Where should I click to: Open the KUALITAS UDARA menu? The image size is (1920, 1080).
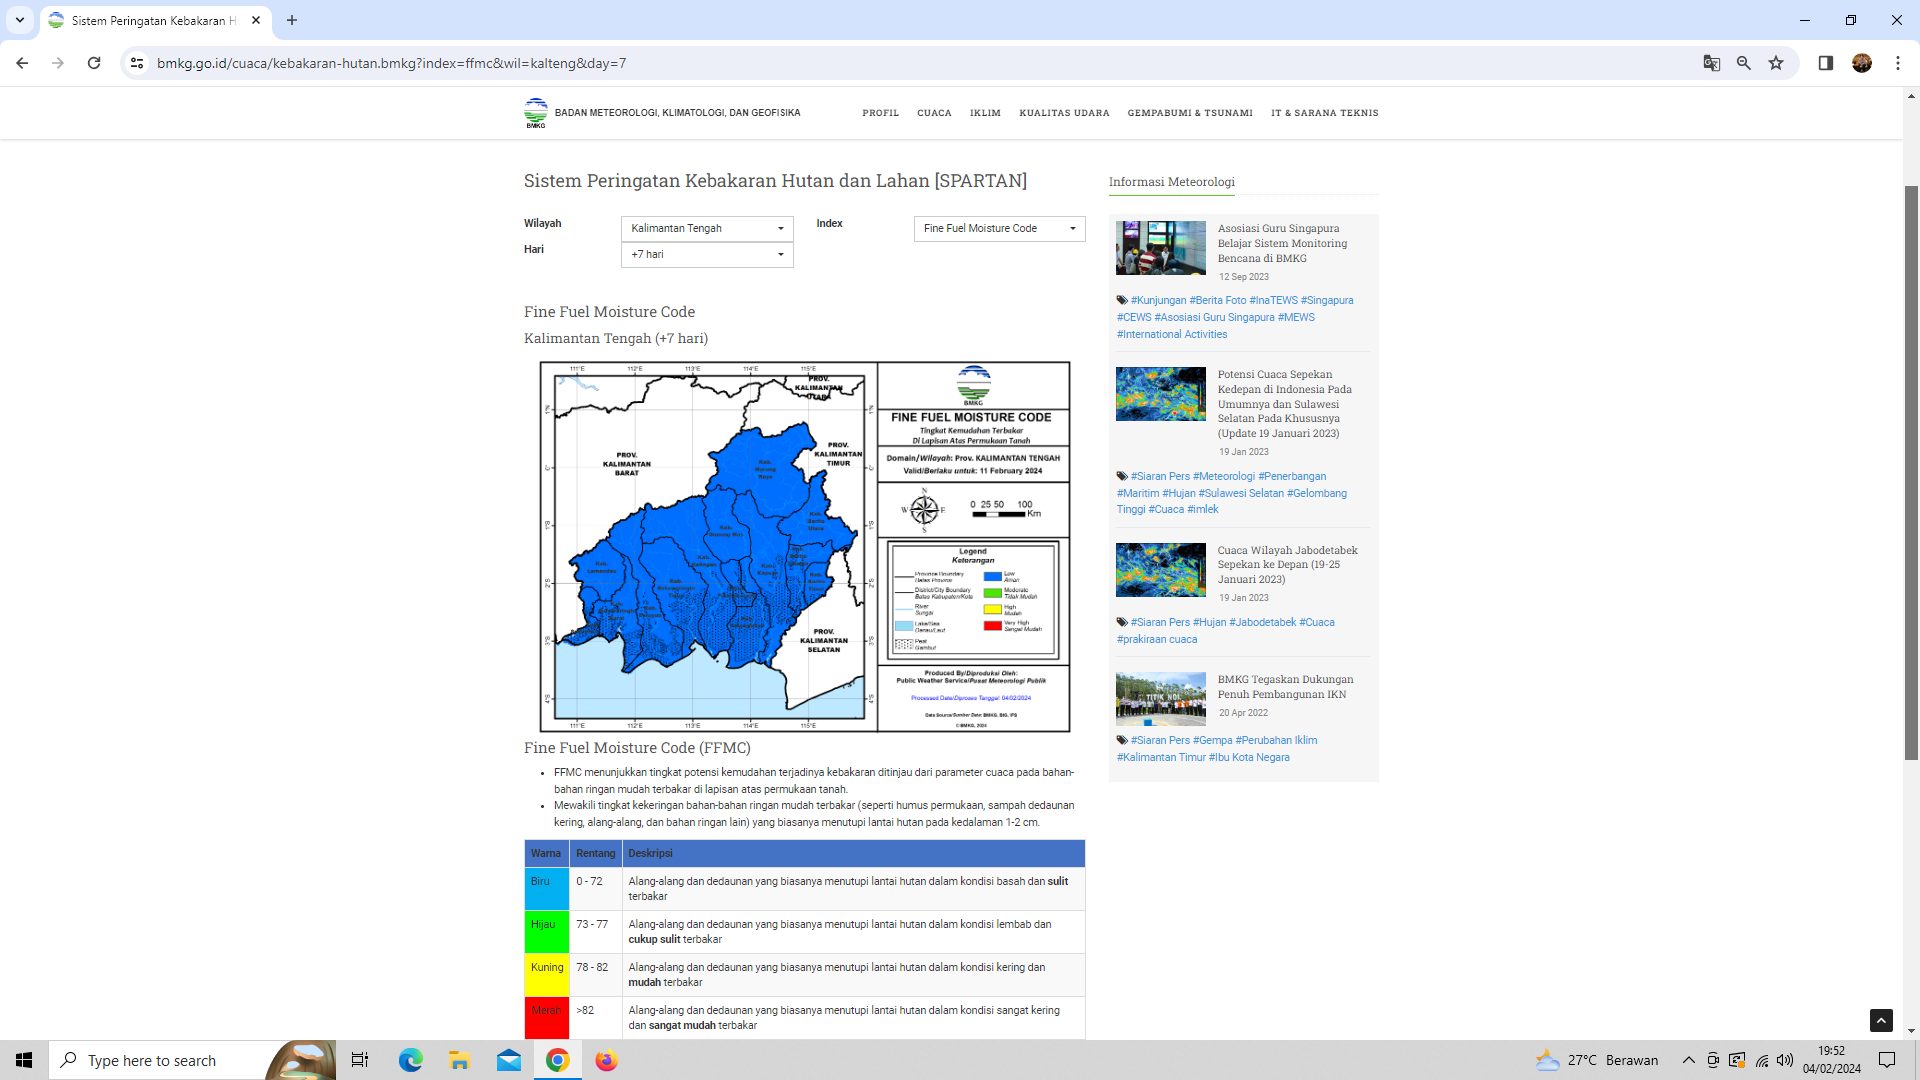[x=1064, y=113]
